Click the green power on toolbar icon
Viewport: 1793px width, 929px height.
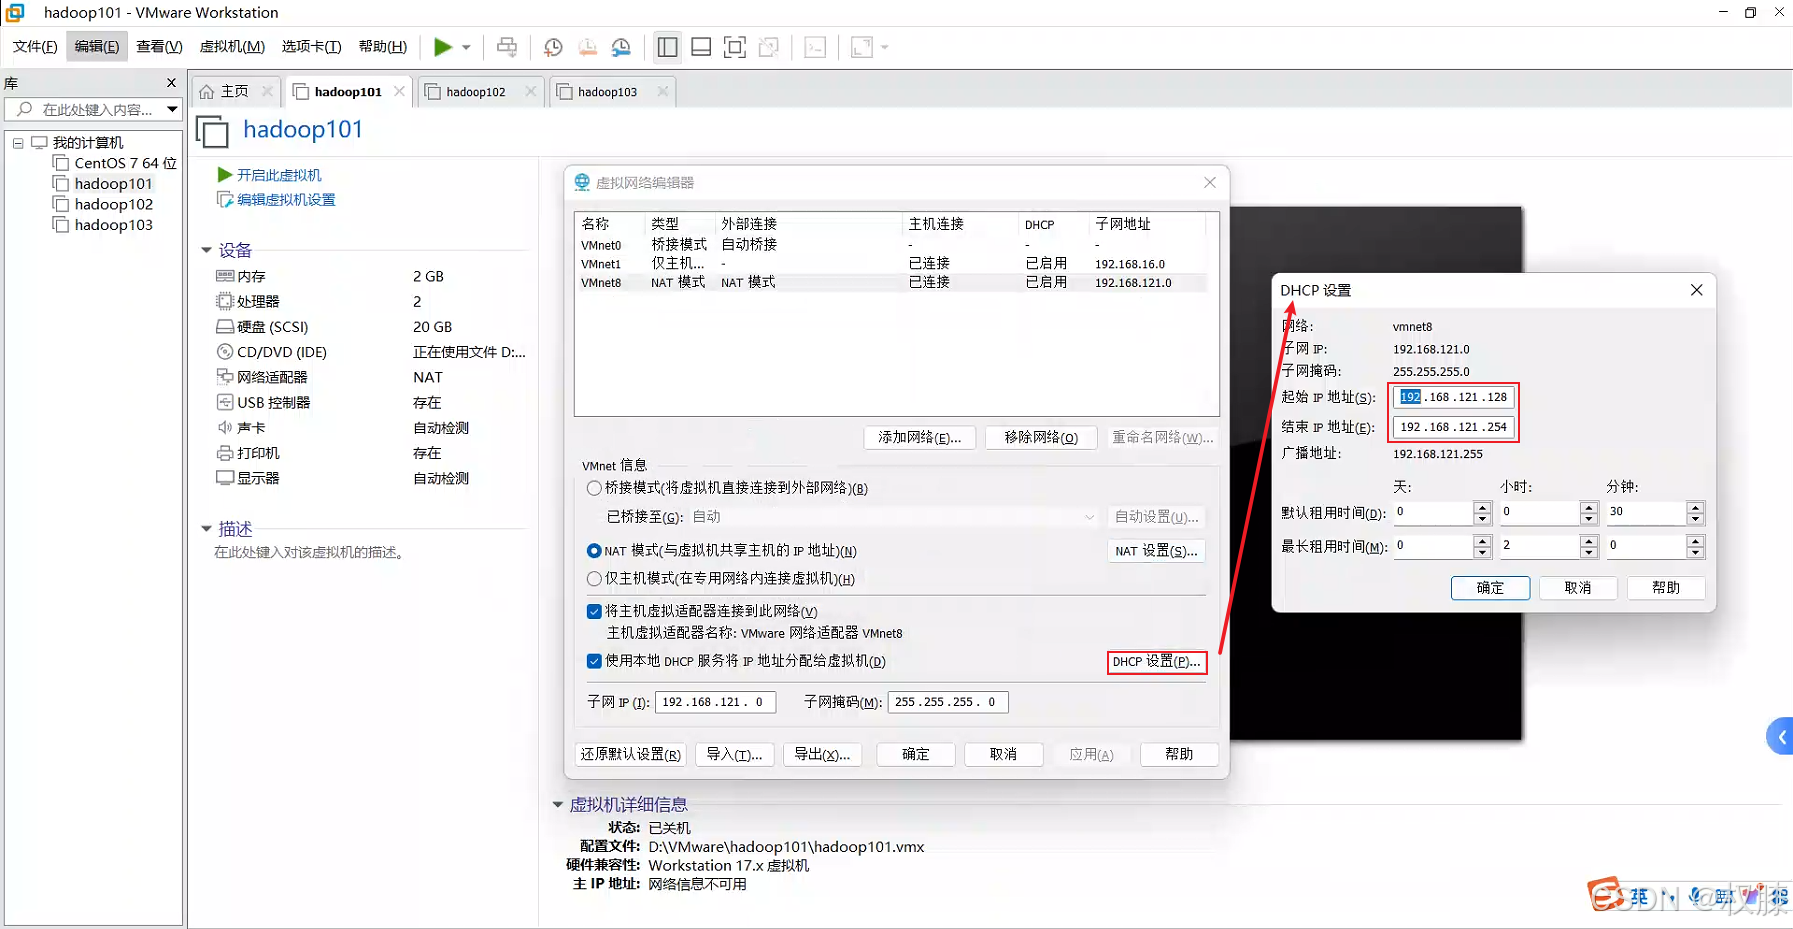tap(442, 47)
